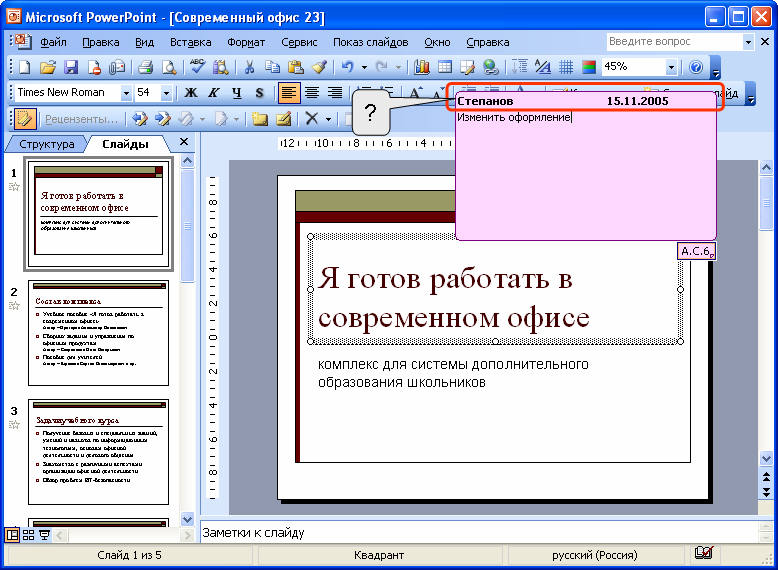Toggle Show/Hide Markup
778x570 pixels.
click(x=23, y=119)
